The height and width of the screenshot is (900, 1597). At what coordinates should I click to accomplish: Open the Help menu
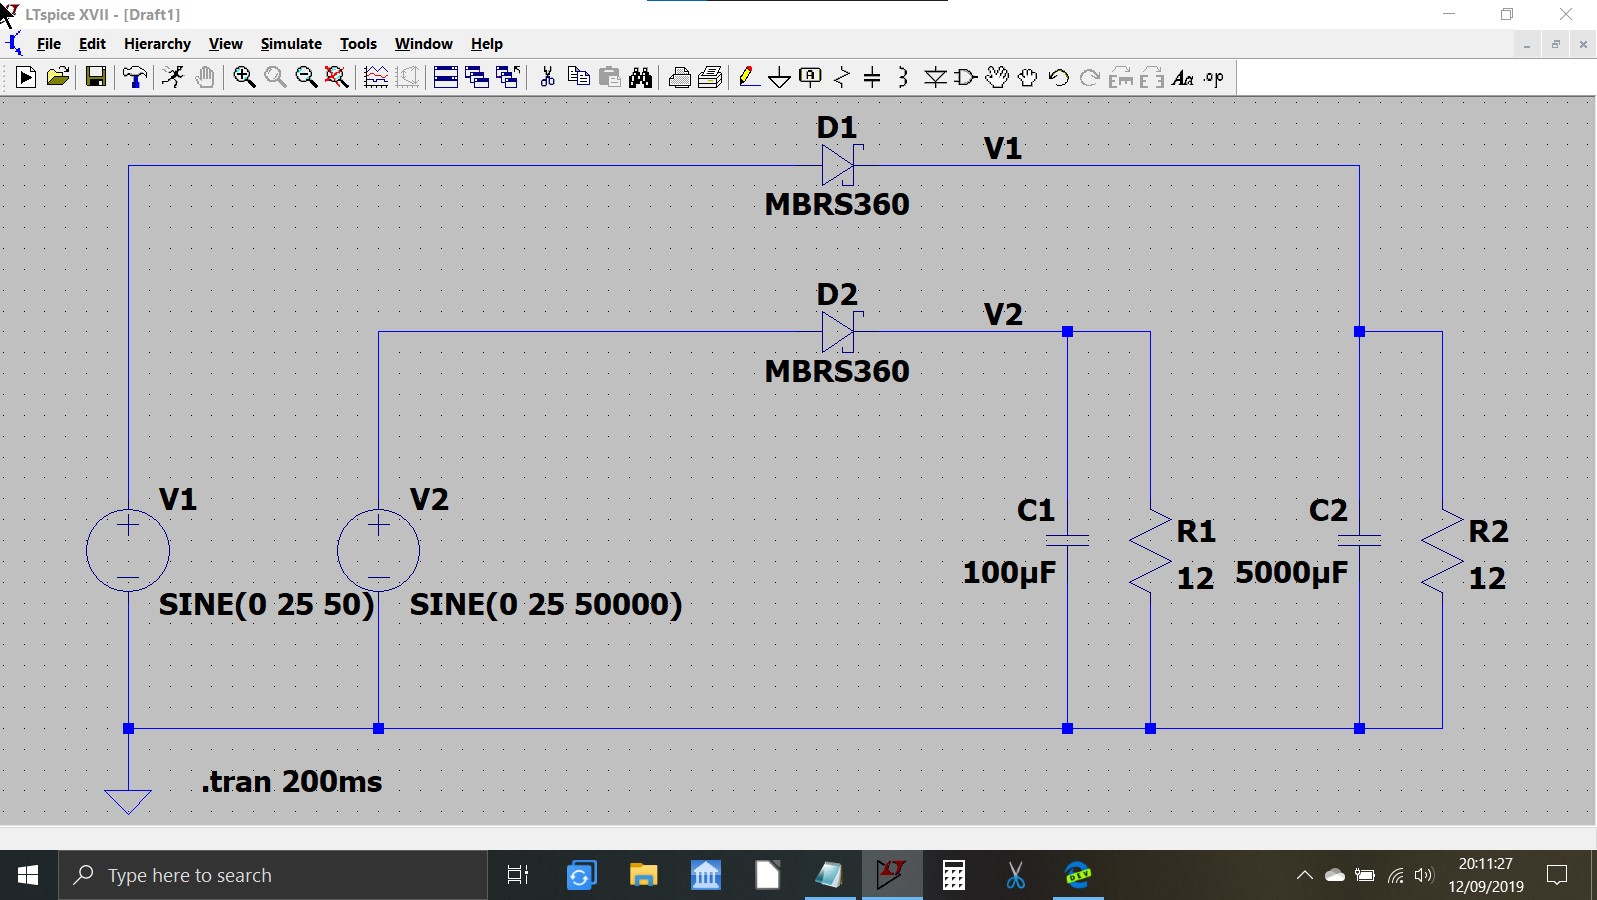pyautogui.click(x=487, y=44)
